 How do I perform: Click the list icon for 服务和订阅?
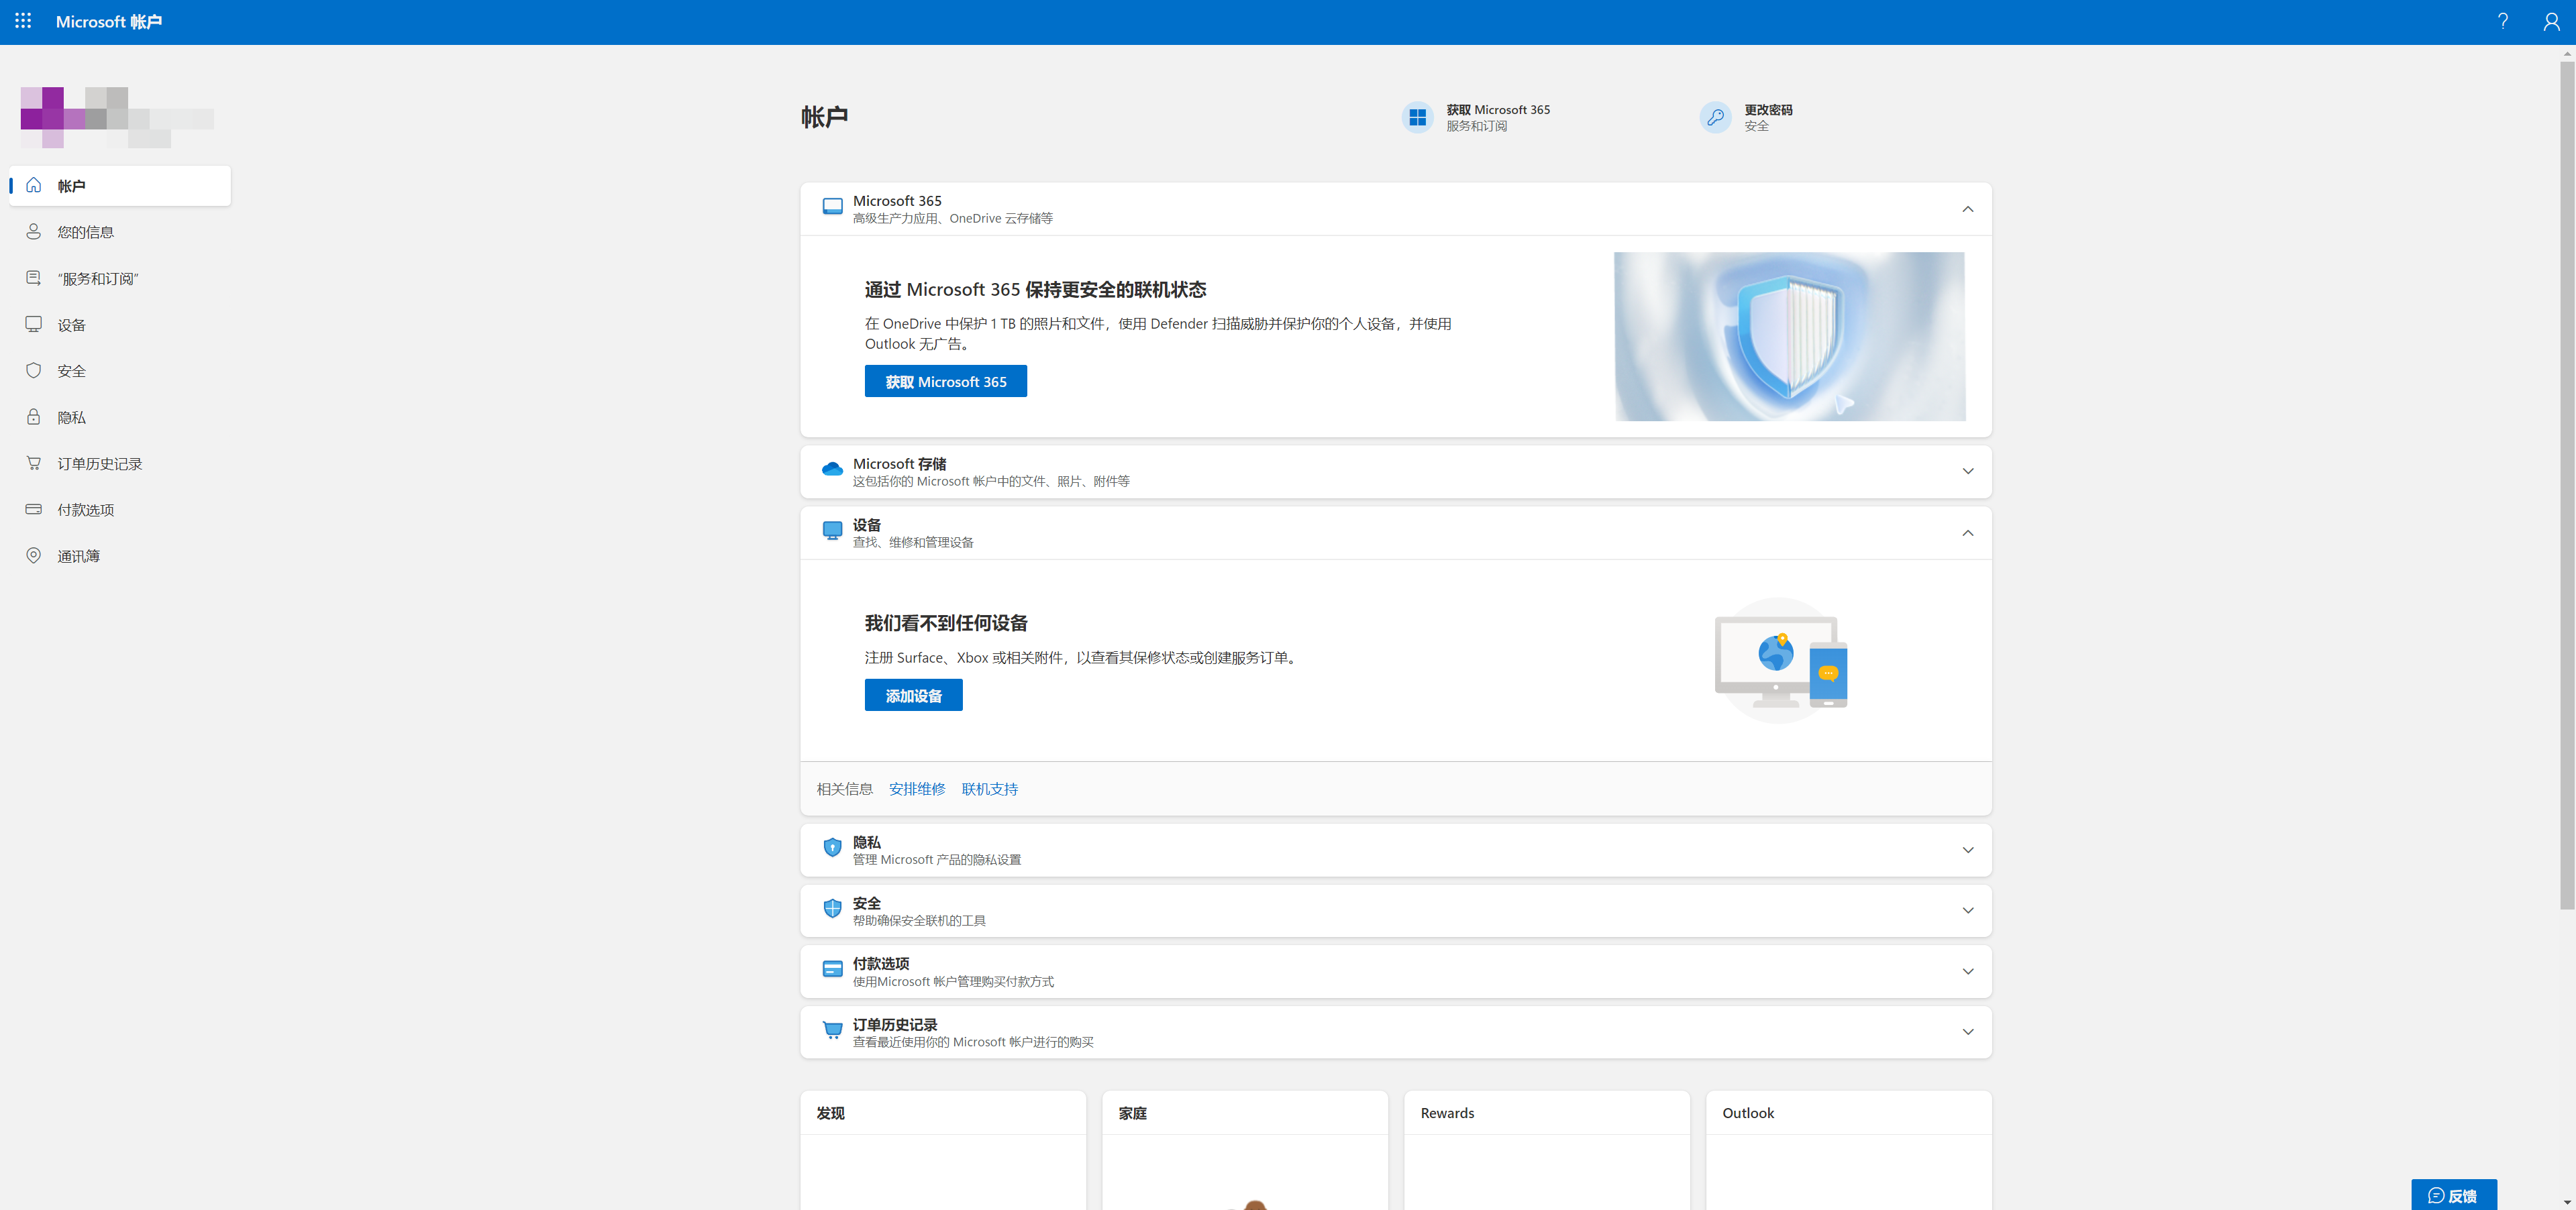point(34,277)
